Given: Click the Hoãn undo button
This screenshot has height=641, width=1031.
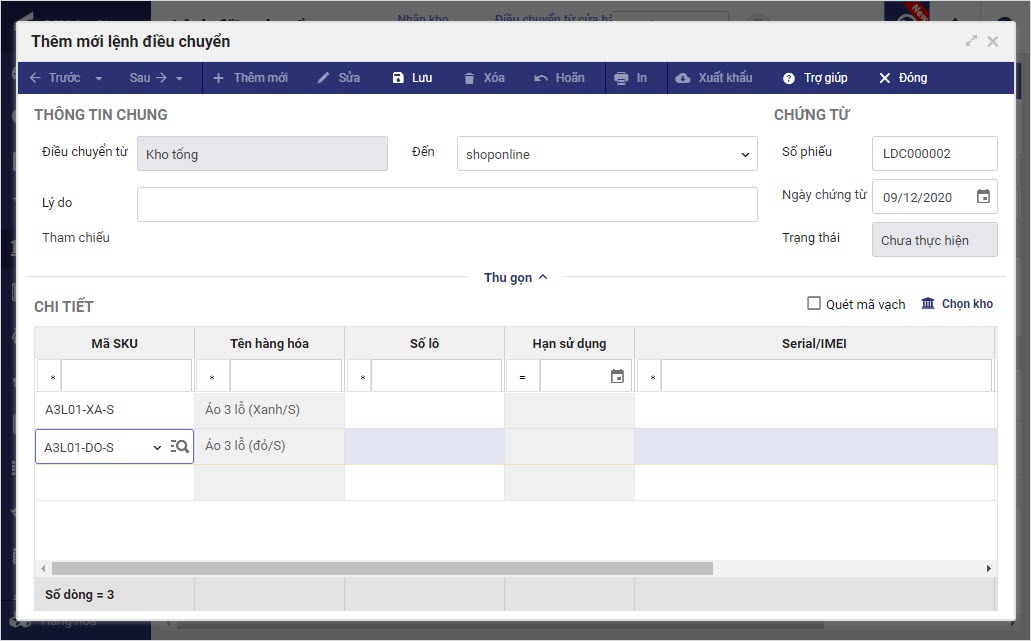Looking at the screenshot, I should tap(559, 78).
